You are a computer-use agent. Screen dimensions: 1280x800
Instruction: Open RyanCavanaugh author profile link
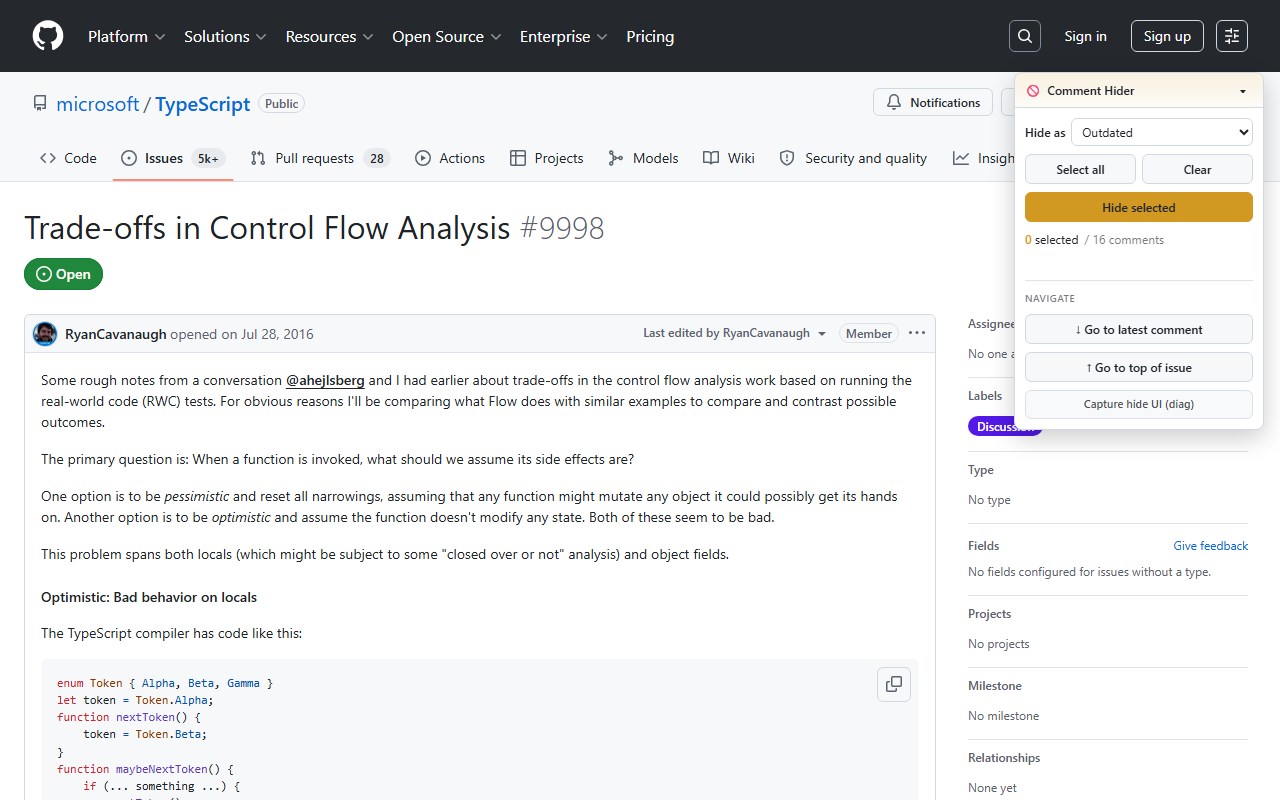tap(116, 334)
